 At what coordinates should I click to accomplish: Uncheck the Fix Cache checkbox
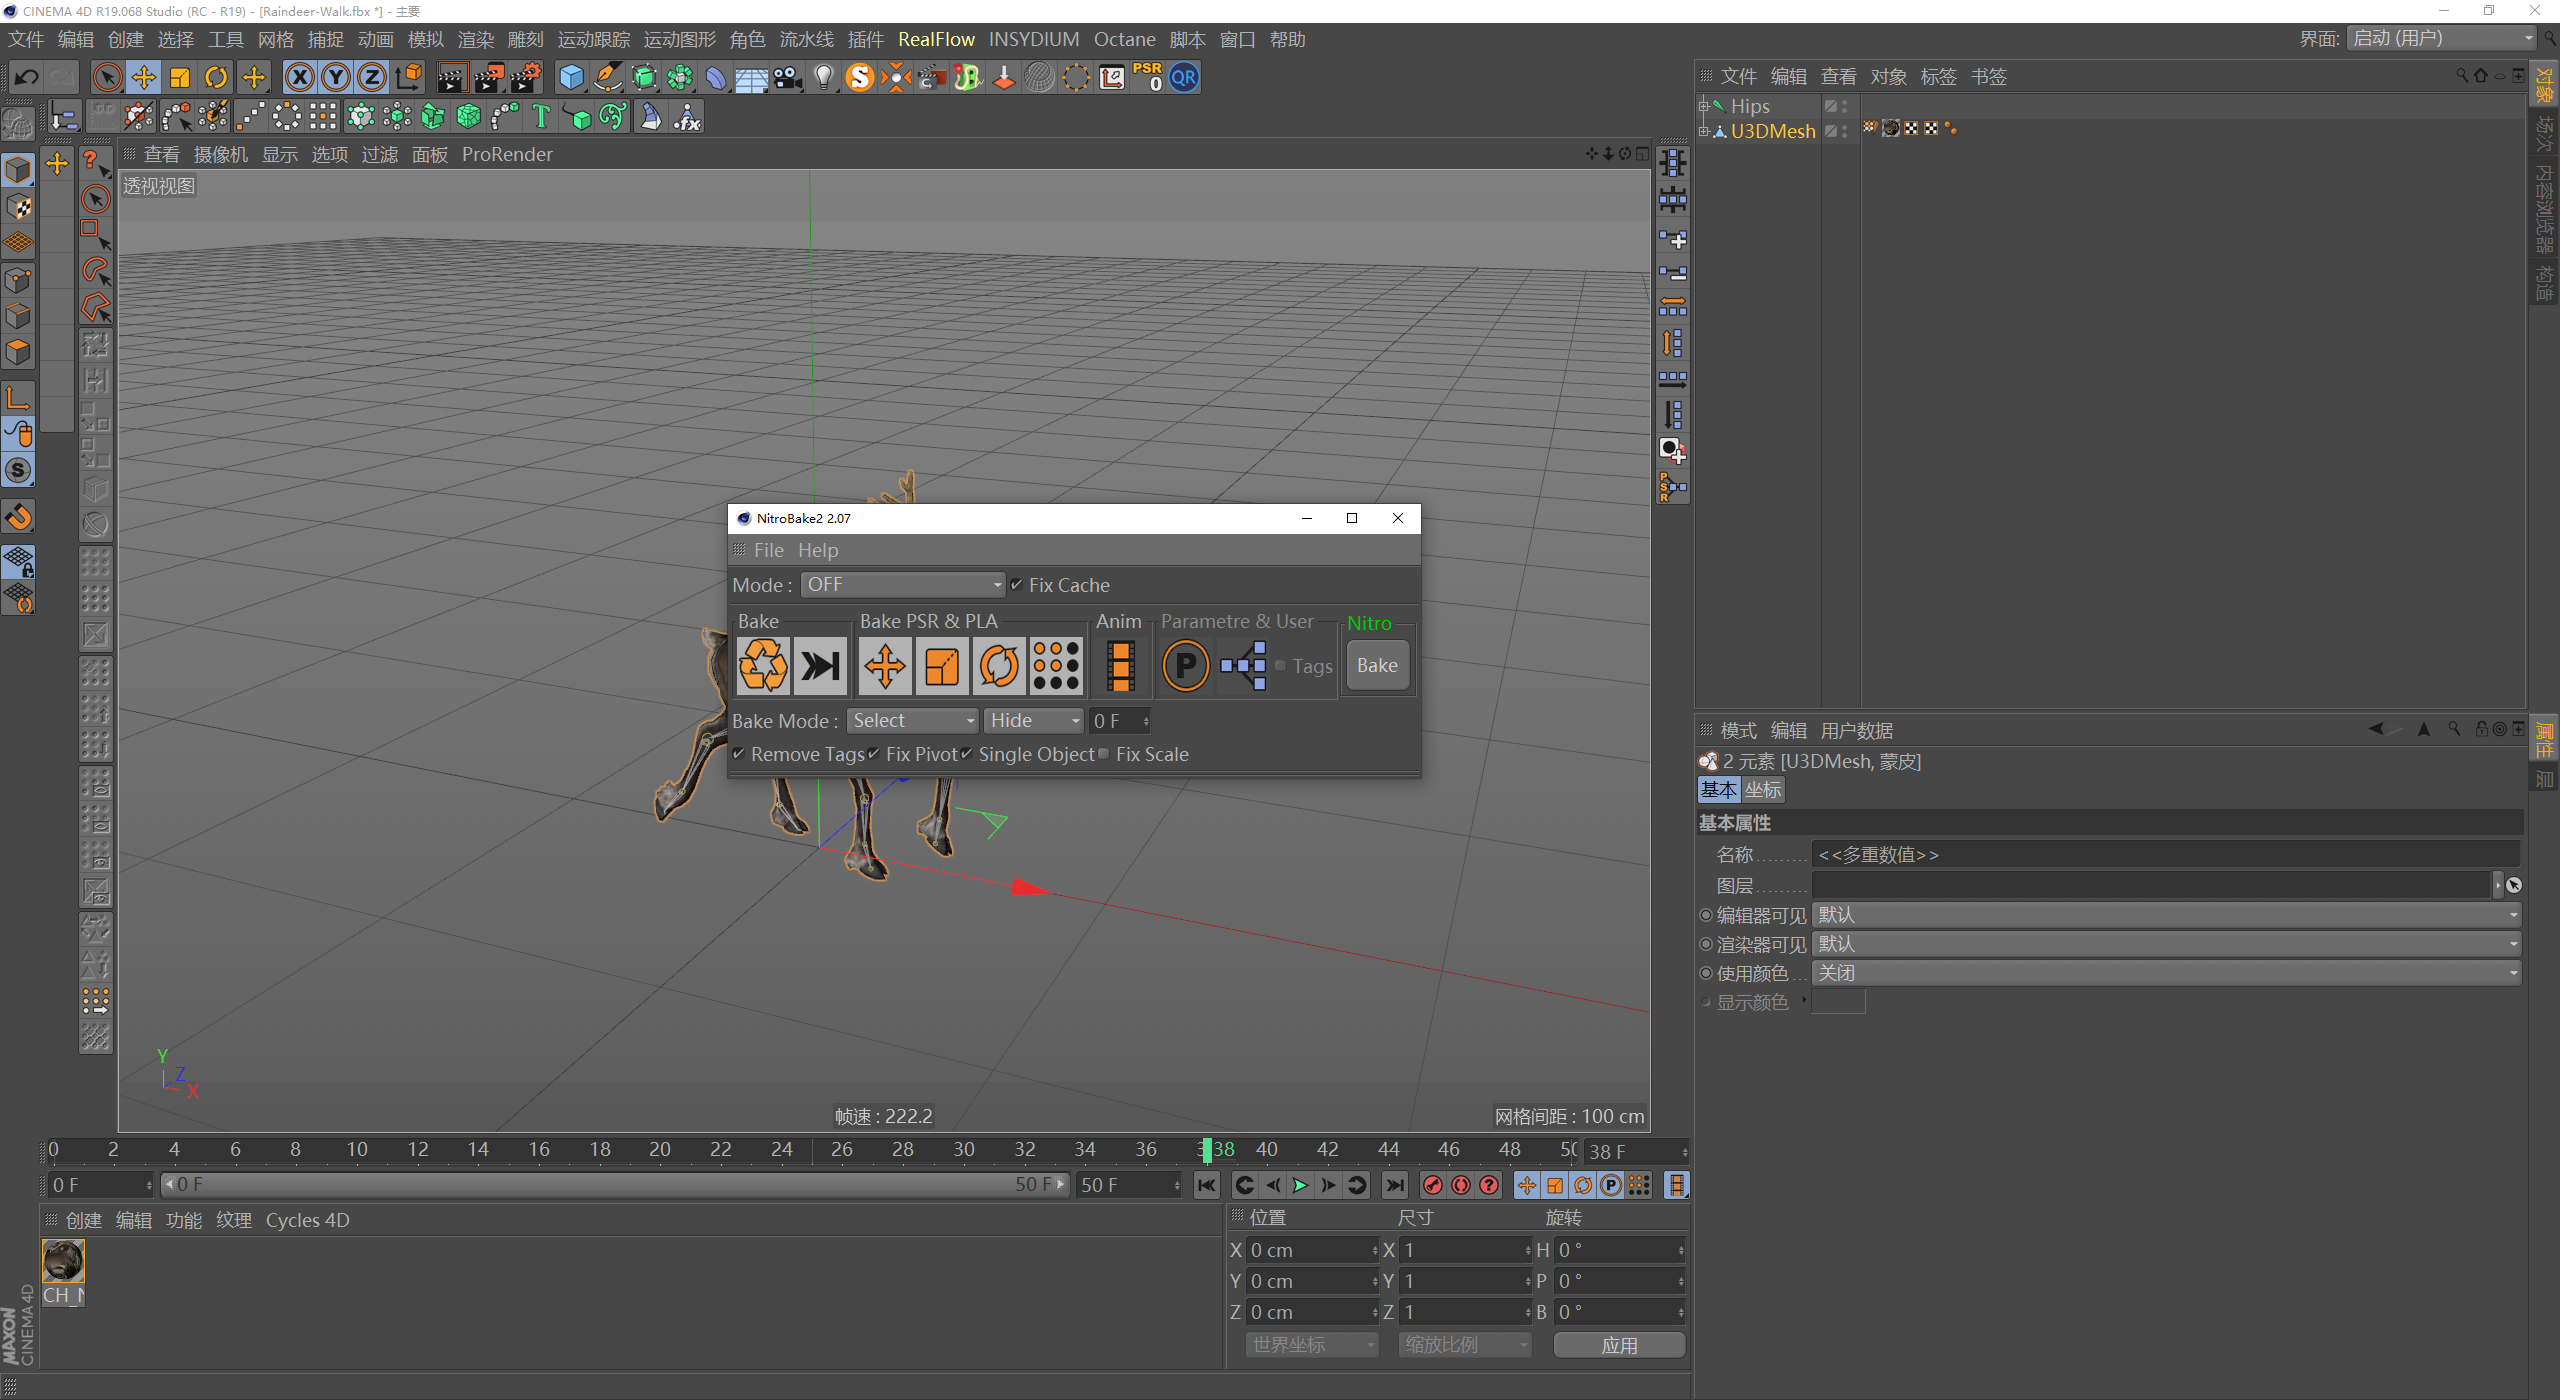(1017, 585)
